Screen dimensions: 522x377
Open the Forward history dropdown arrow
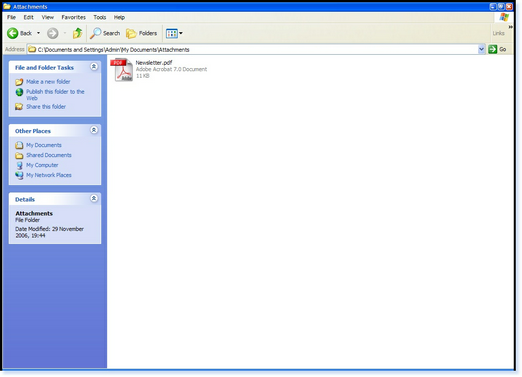click(65, 33)
